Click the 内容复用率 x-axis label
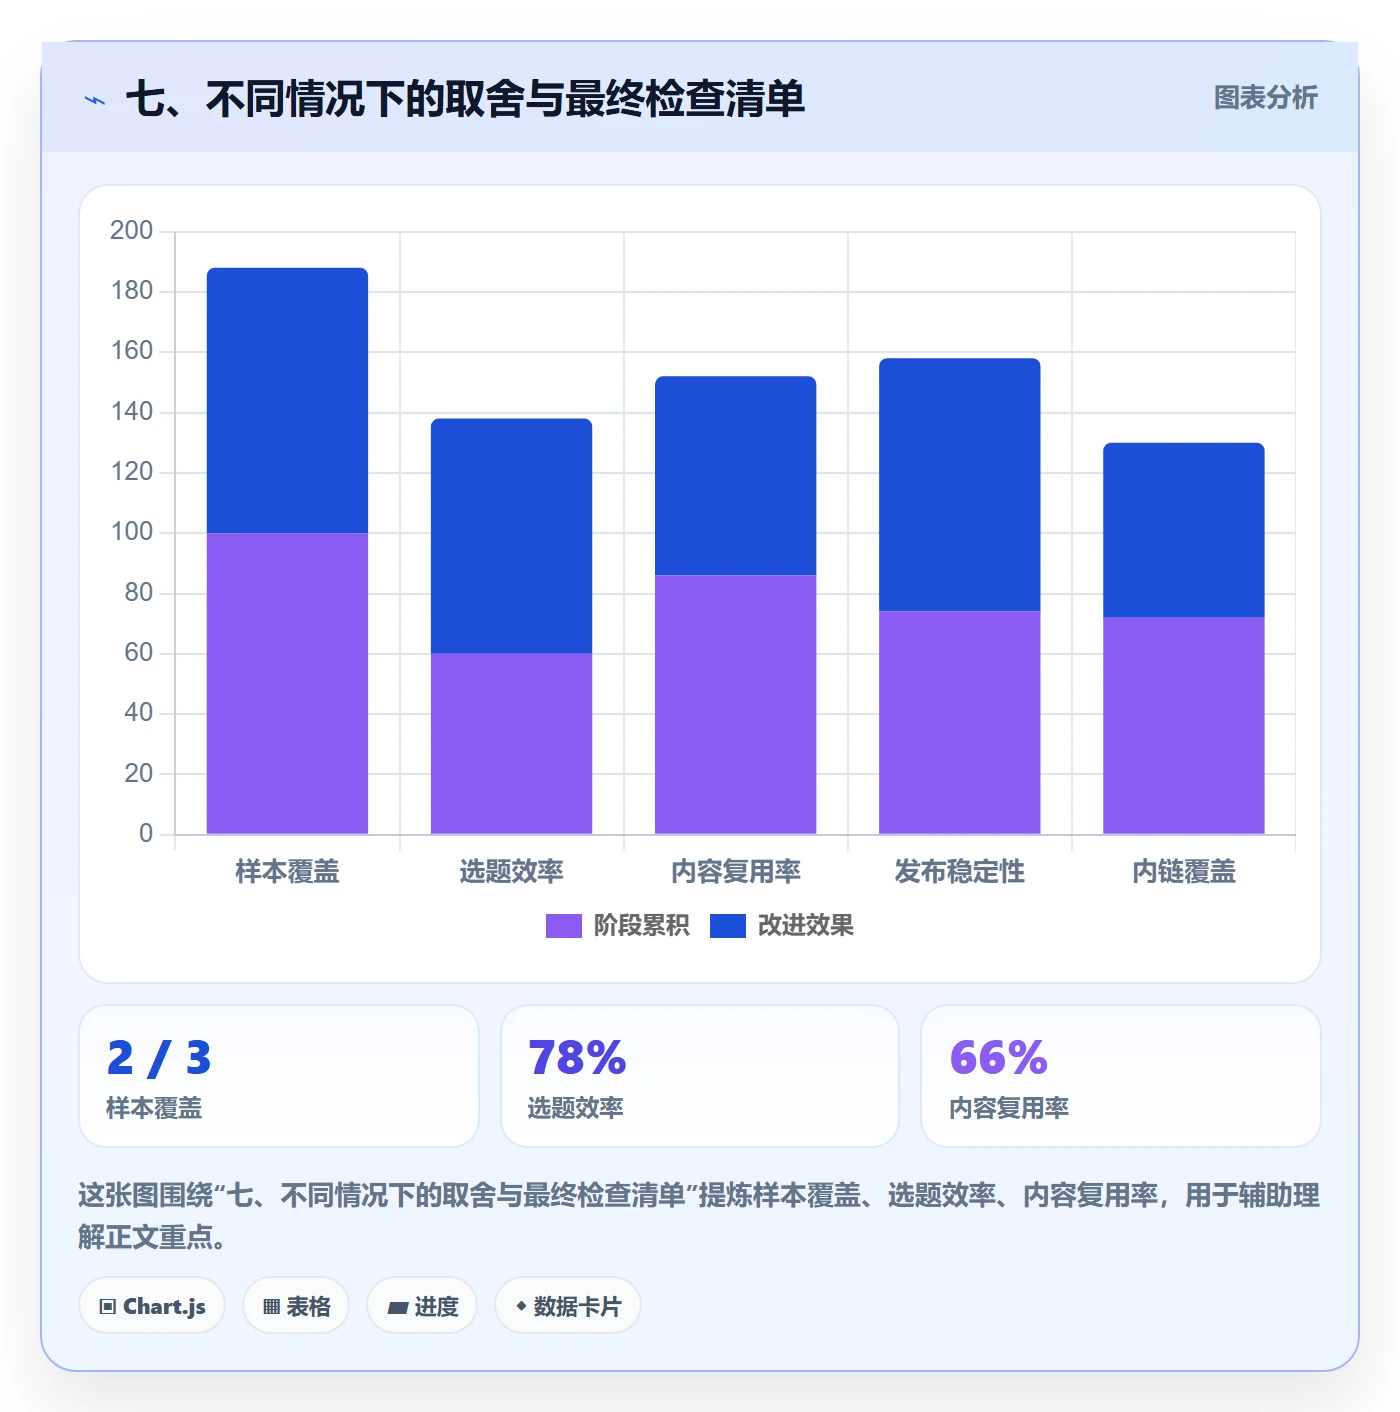Image resolution: width=1400 pixels, height=1412 pixels. (735, 872)
